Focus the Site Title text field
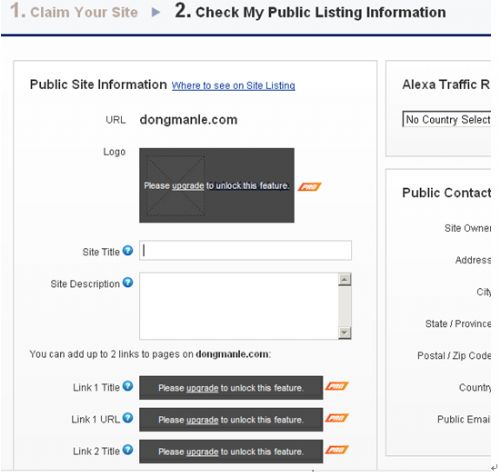The height and width of the screenshot is (476, 500). click(245, 250)
